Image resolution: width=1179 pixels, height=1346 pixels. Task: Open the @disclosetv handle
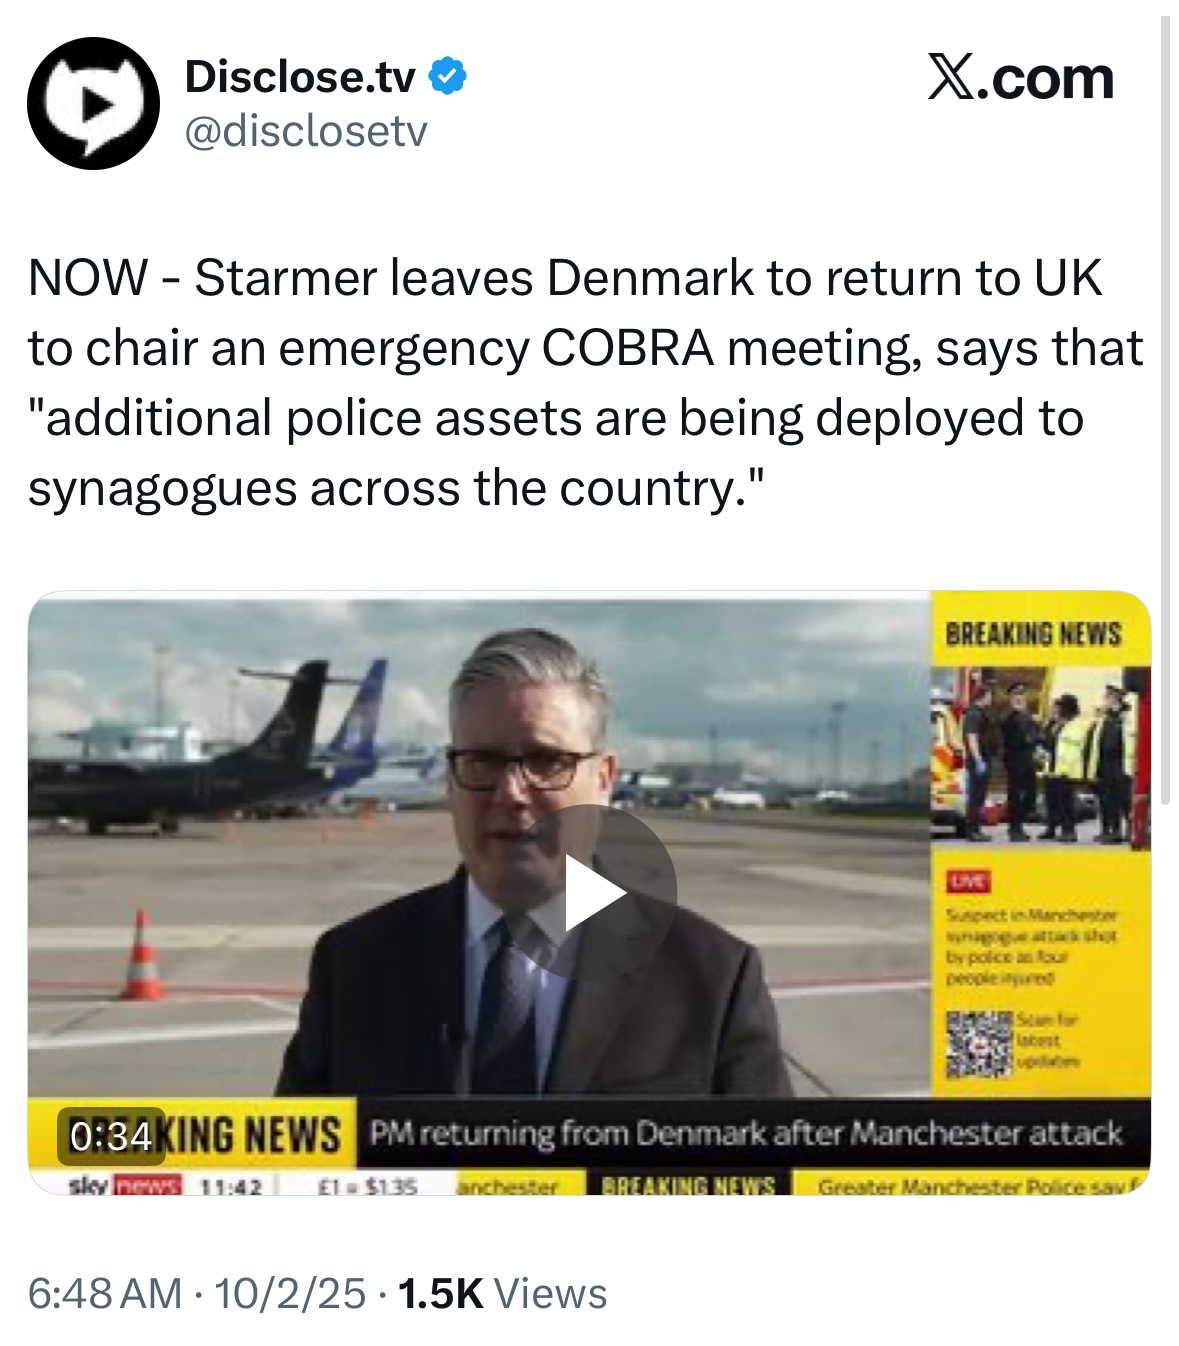(x=306, y=131)
